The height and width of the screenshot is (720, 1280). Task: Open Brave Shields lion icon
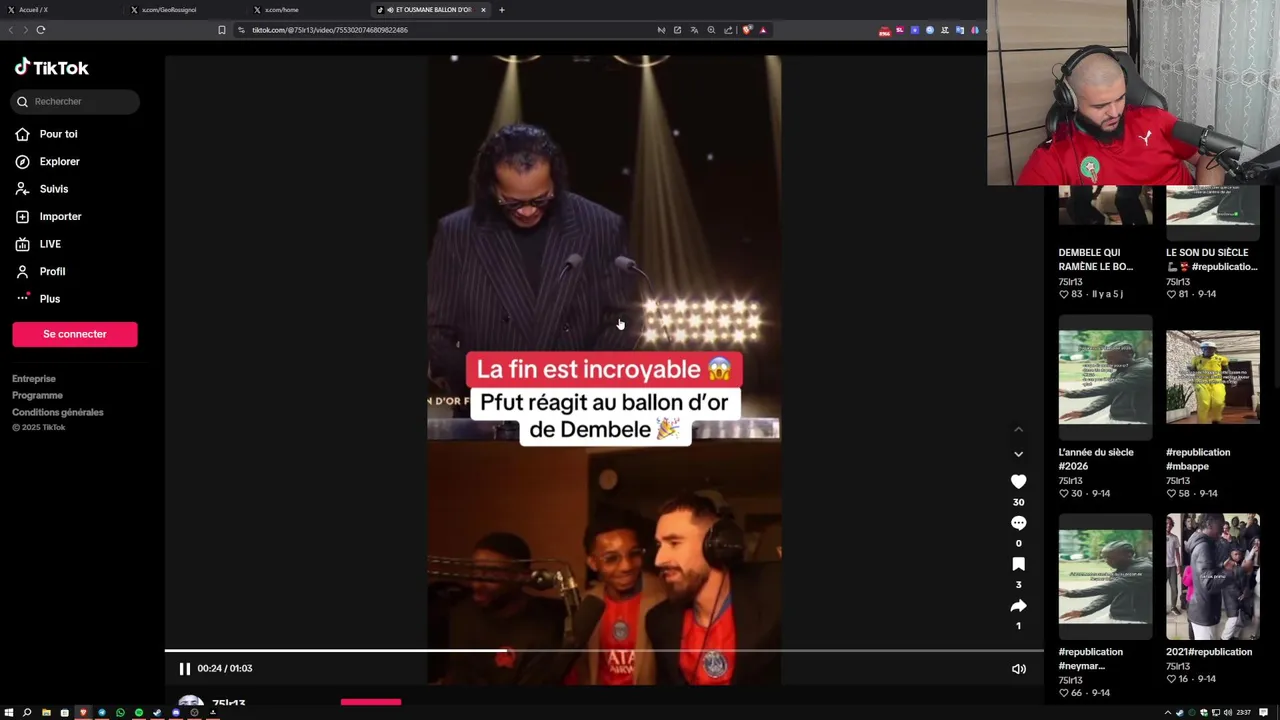[747, 30]
